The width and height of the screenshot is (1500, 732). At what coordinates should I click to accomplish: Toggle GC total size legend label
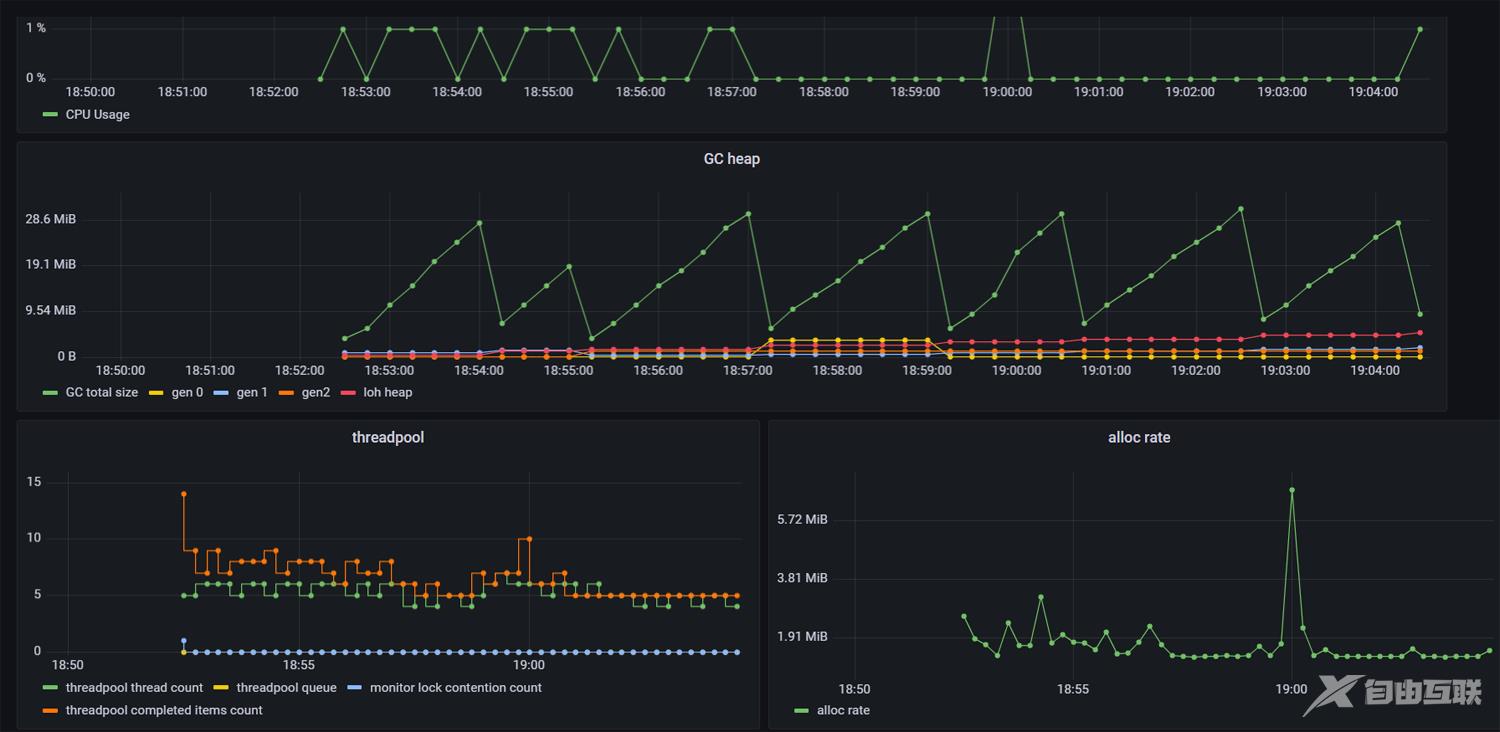[101, 393]
